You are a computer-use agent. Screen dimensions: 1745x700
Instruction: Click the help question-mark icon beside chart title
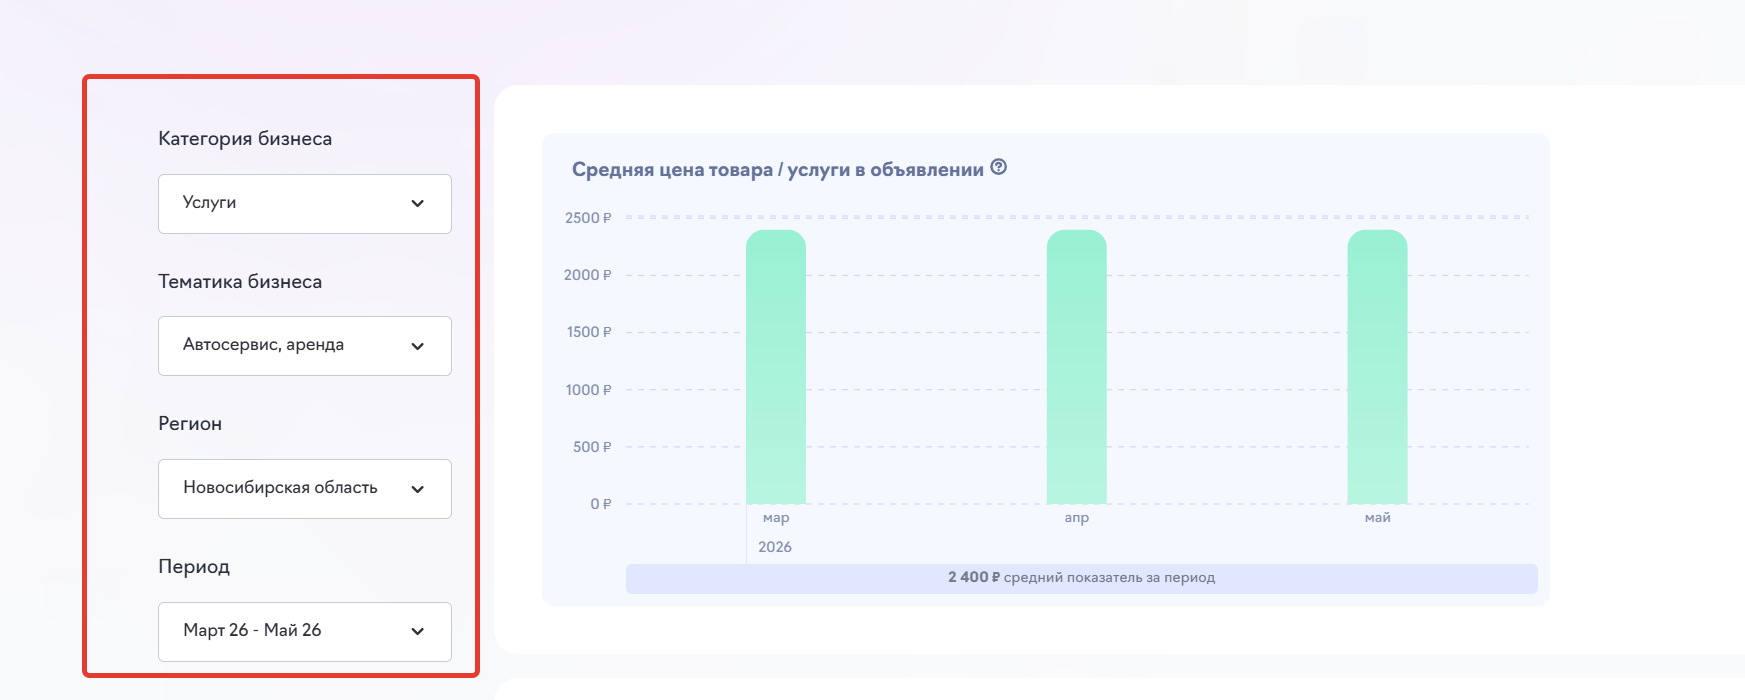click(998, 167)
